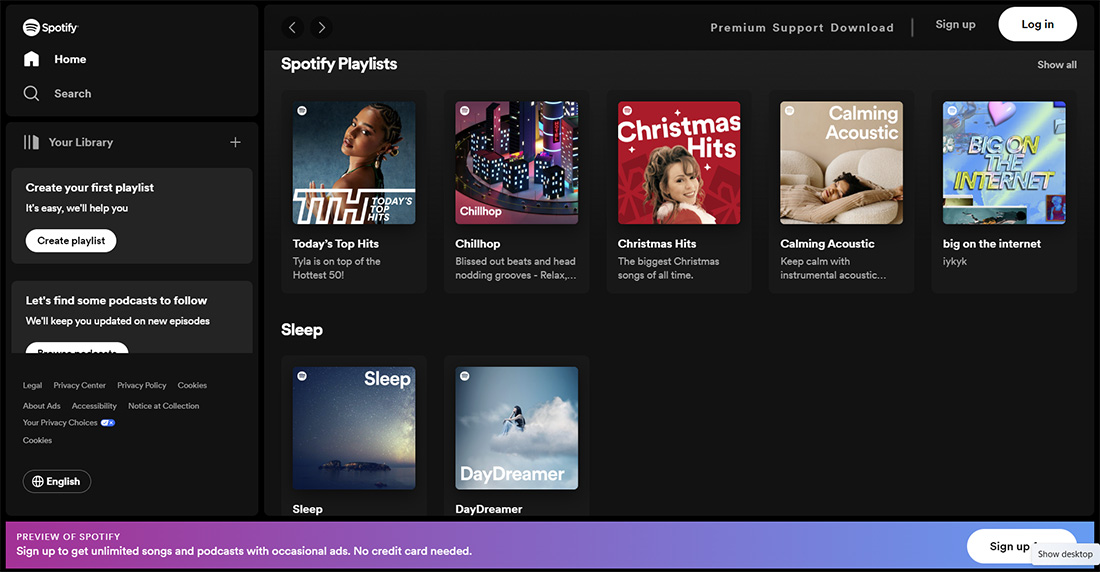
Task: Click big on the internet title
Action: coord(992,244)
